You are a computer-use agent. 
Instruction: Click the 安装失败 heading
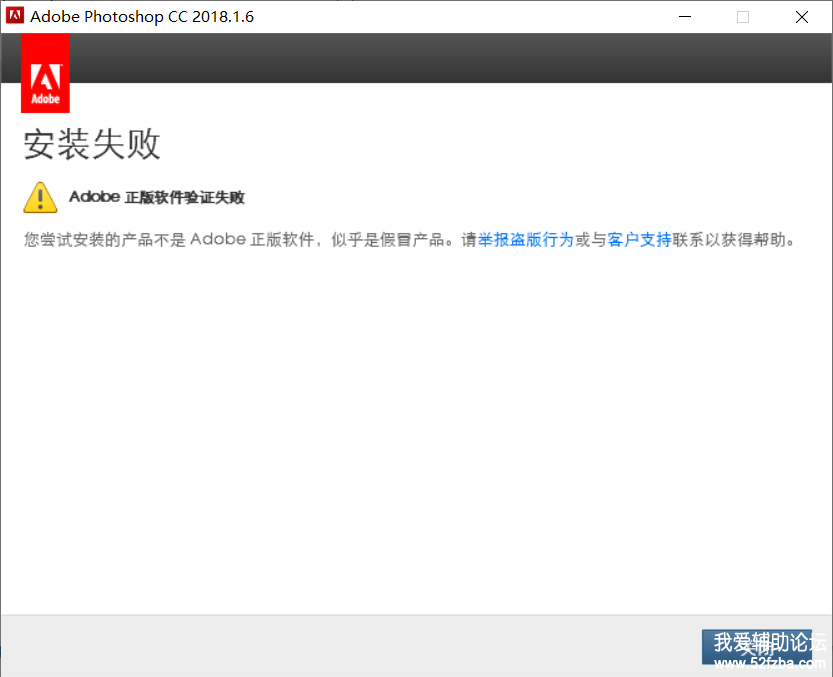click(x=92, y=145)
